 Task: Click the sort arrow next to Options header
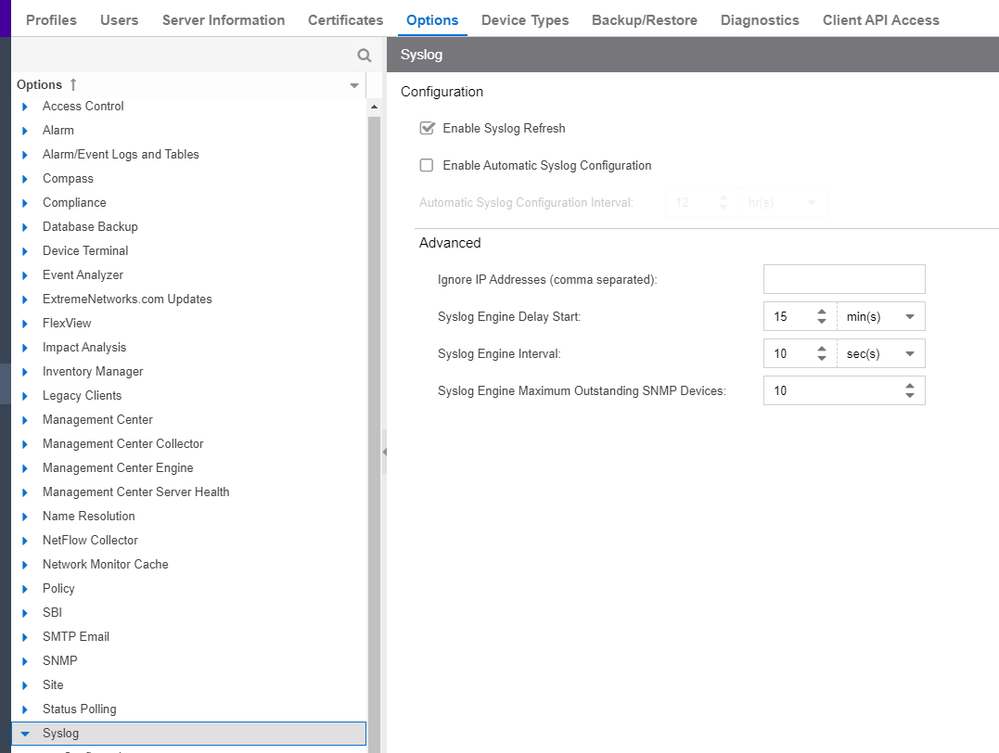[x=73, y=85]
